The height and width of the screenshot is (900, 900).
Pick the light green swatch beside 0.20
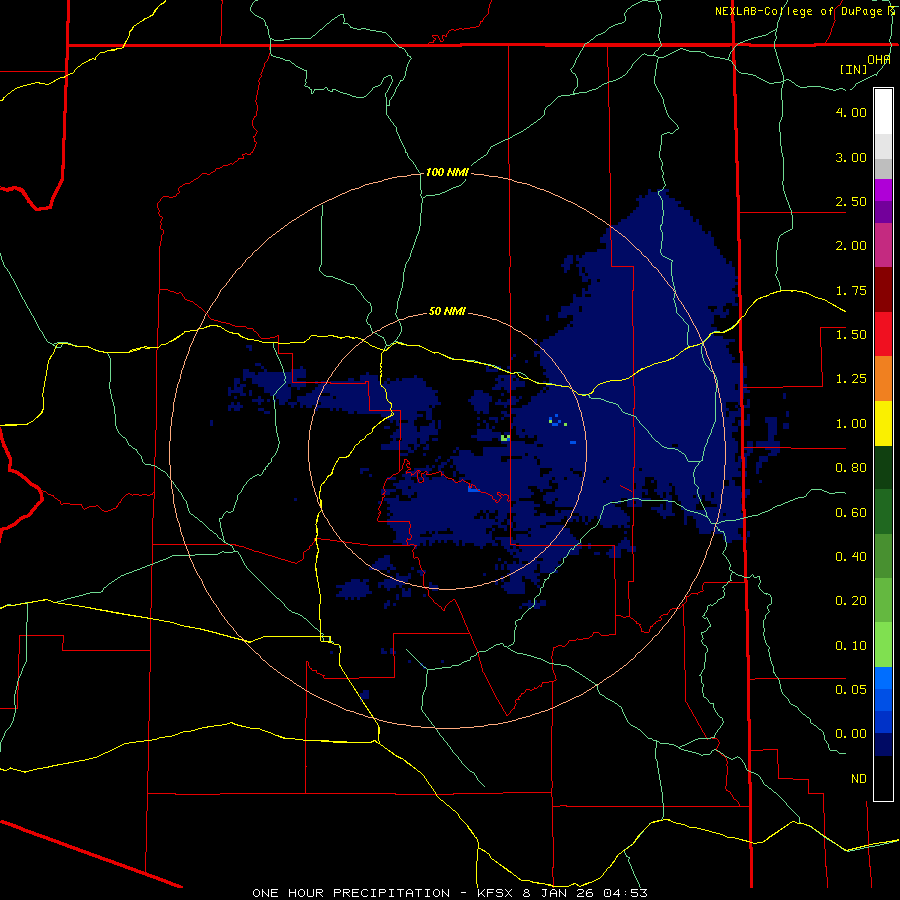click(883, 600)
